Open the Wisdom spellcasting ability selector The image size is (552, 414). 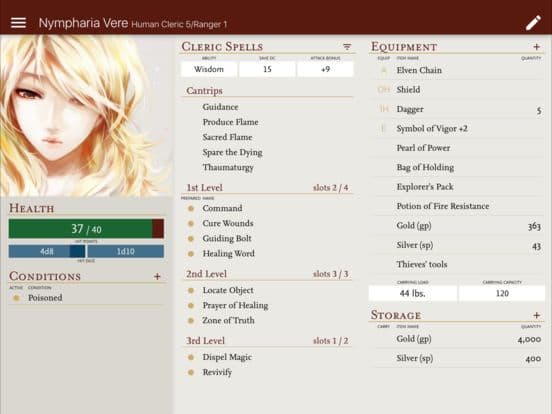point(209,69)
